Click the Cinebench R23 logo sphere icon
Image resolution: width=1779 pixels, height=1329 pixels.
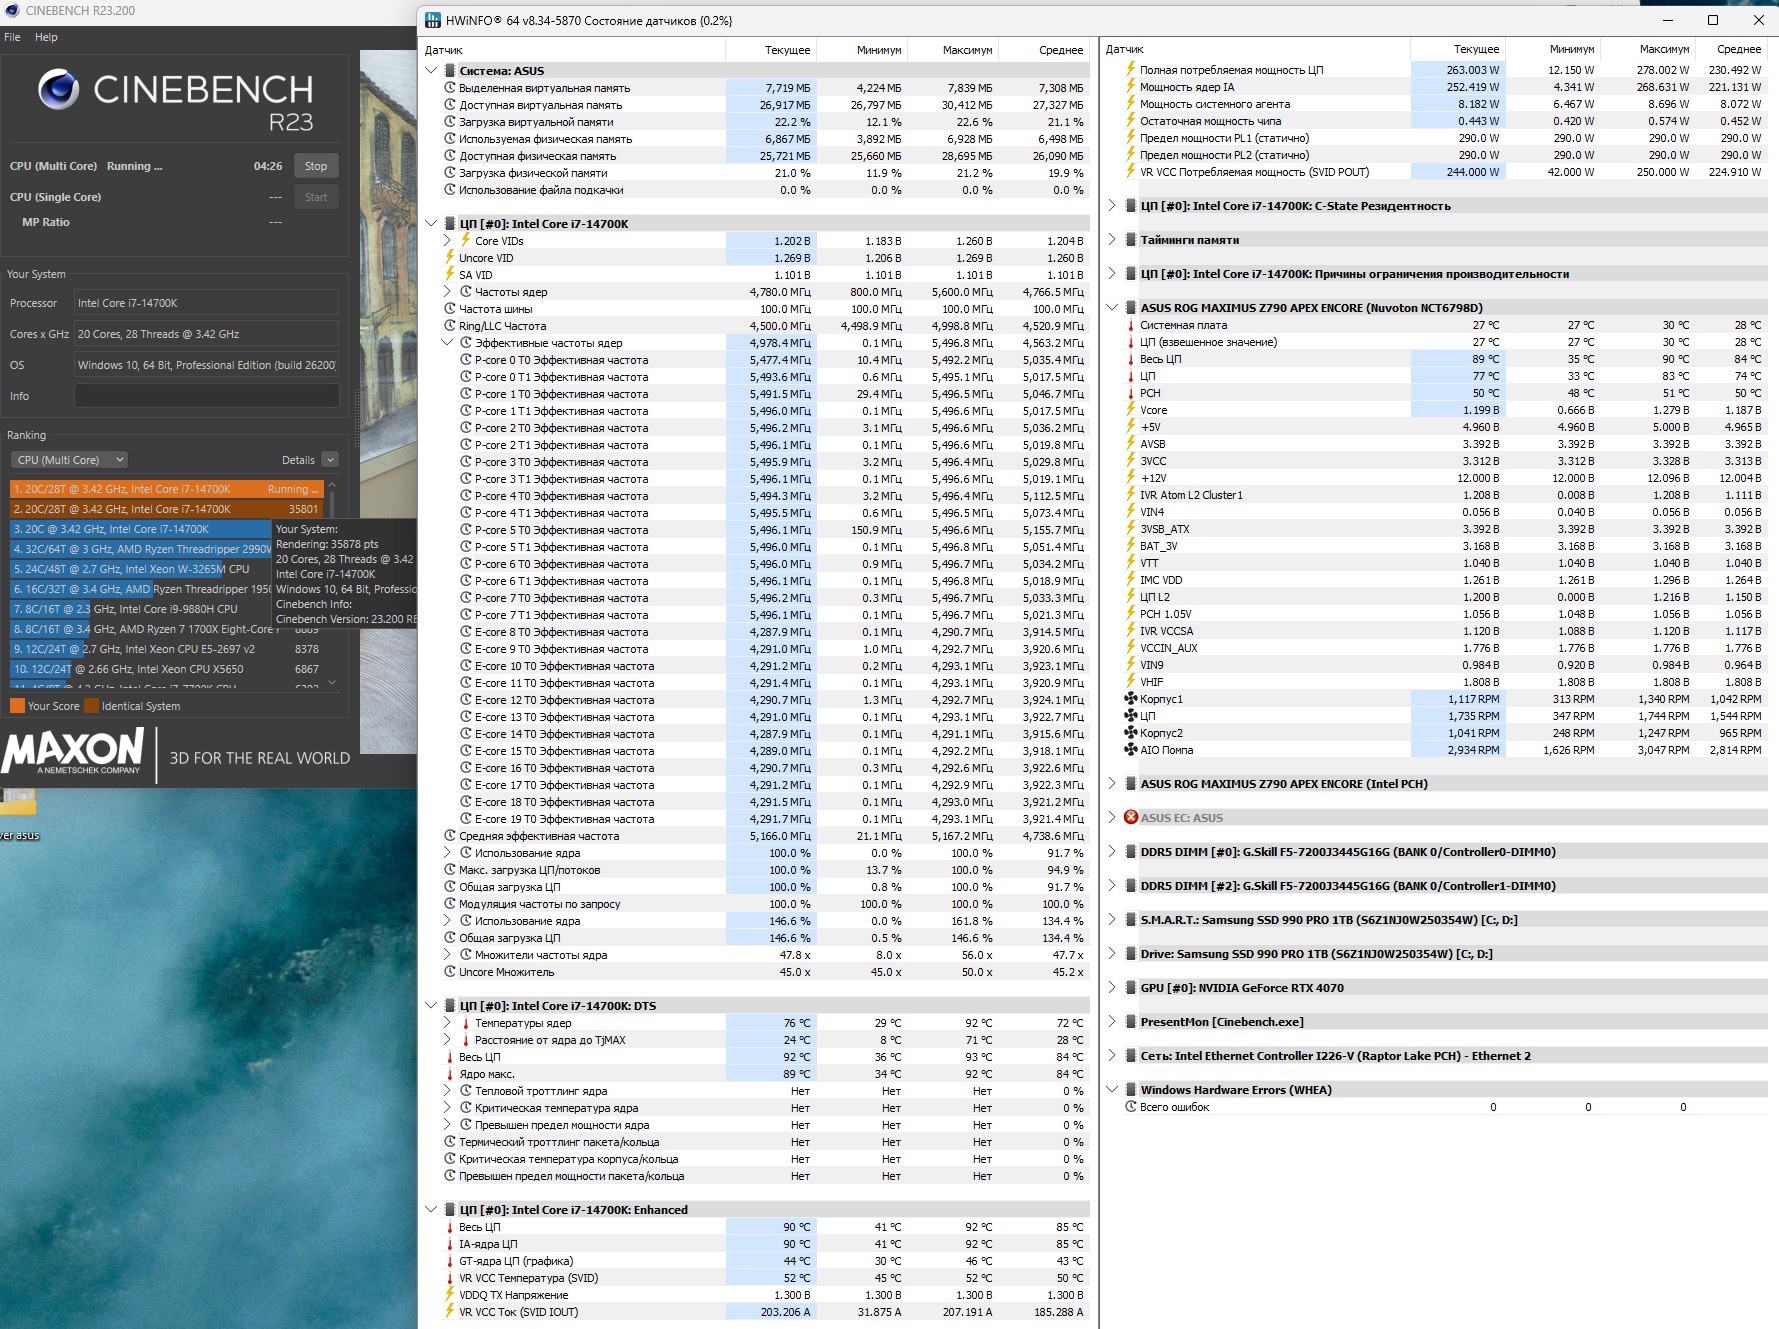click(x=59, y=90)
